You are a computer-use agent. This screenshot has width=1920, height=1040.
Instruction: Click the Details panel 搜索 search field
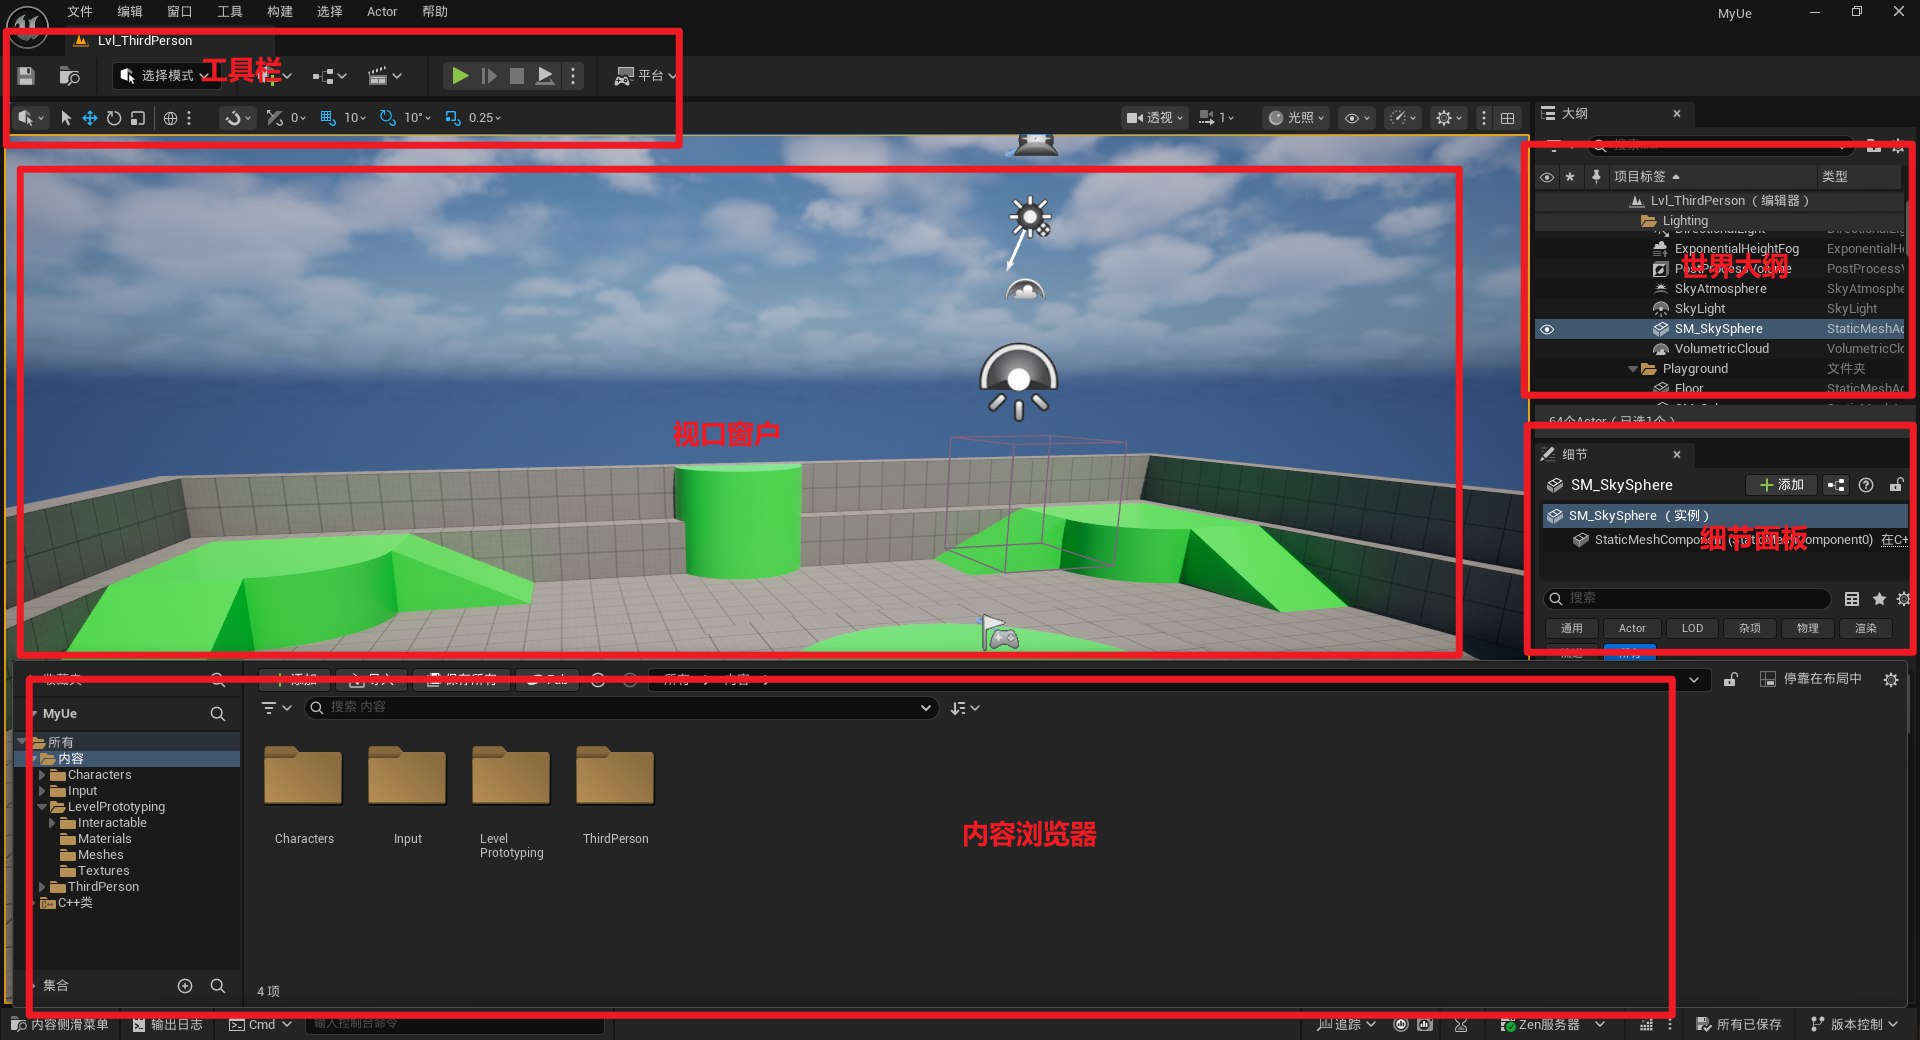(1690, 598)
